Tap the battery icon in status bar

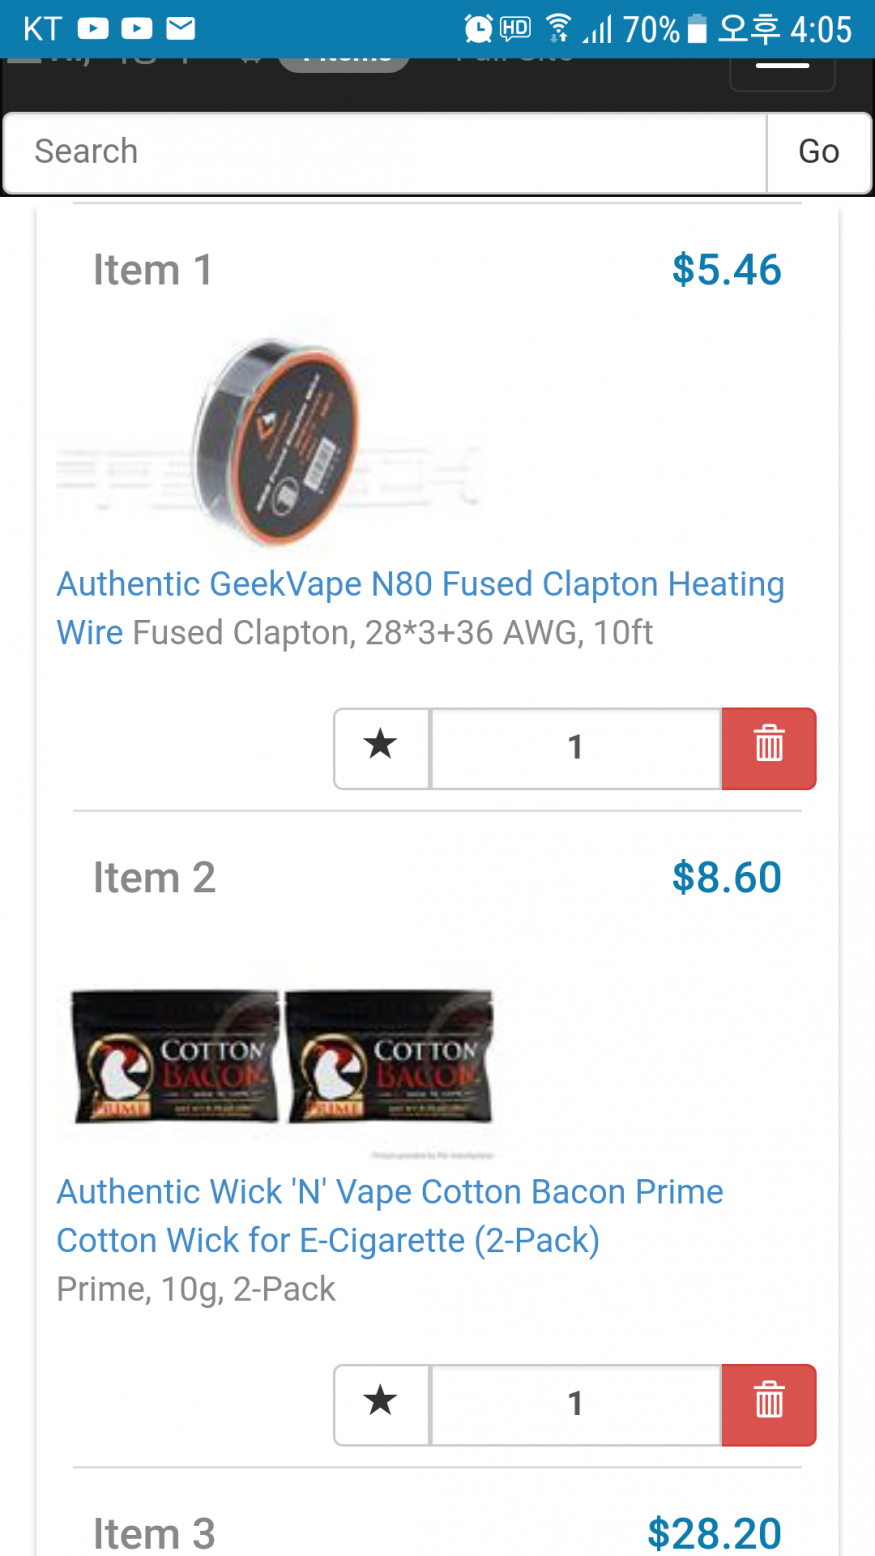pos(698,29)
